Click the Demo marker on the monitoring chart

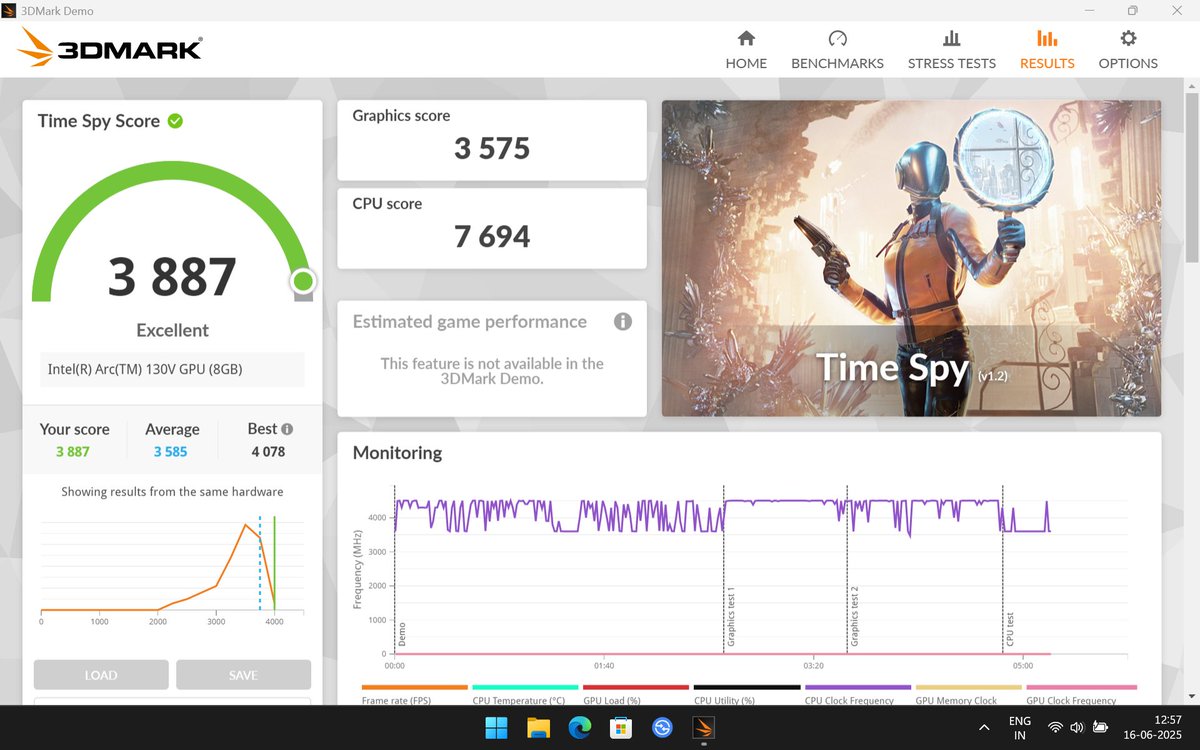point(402,634)
